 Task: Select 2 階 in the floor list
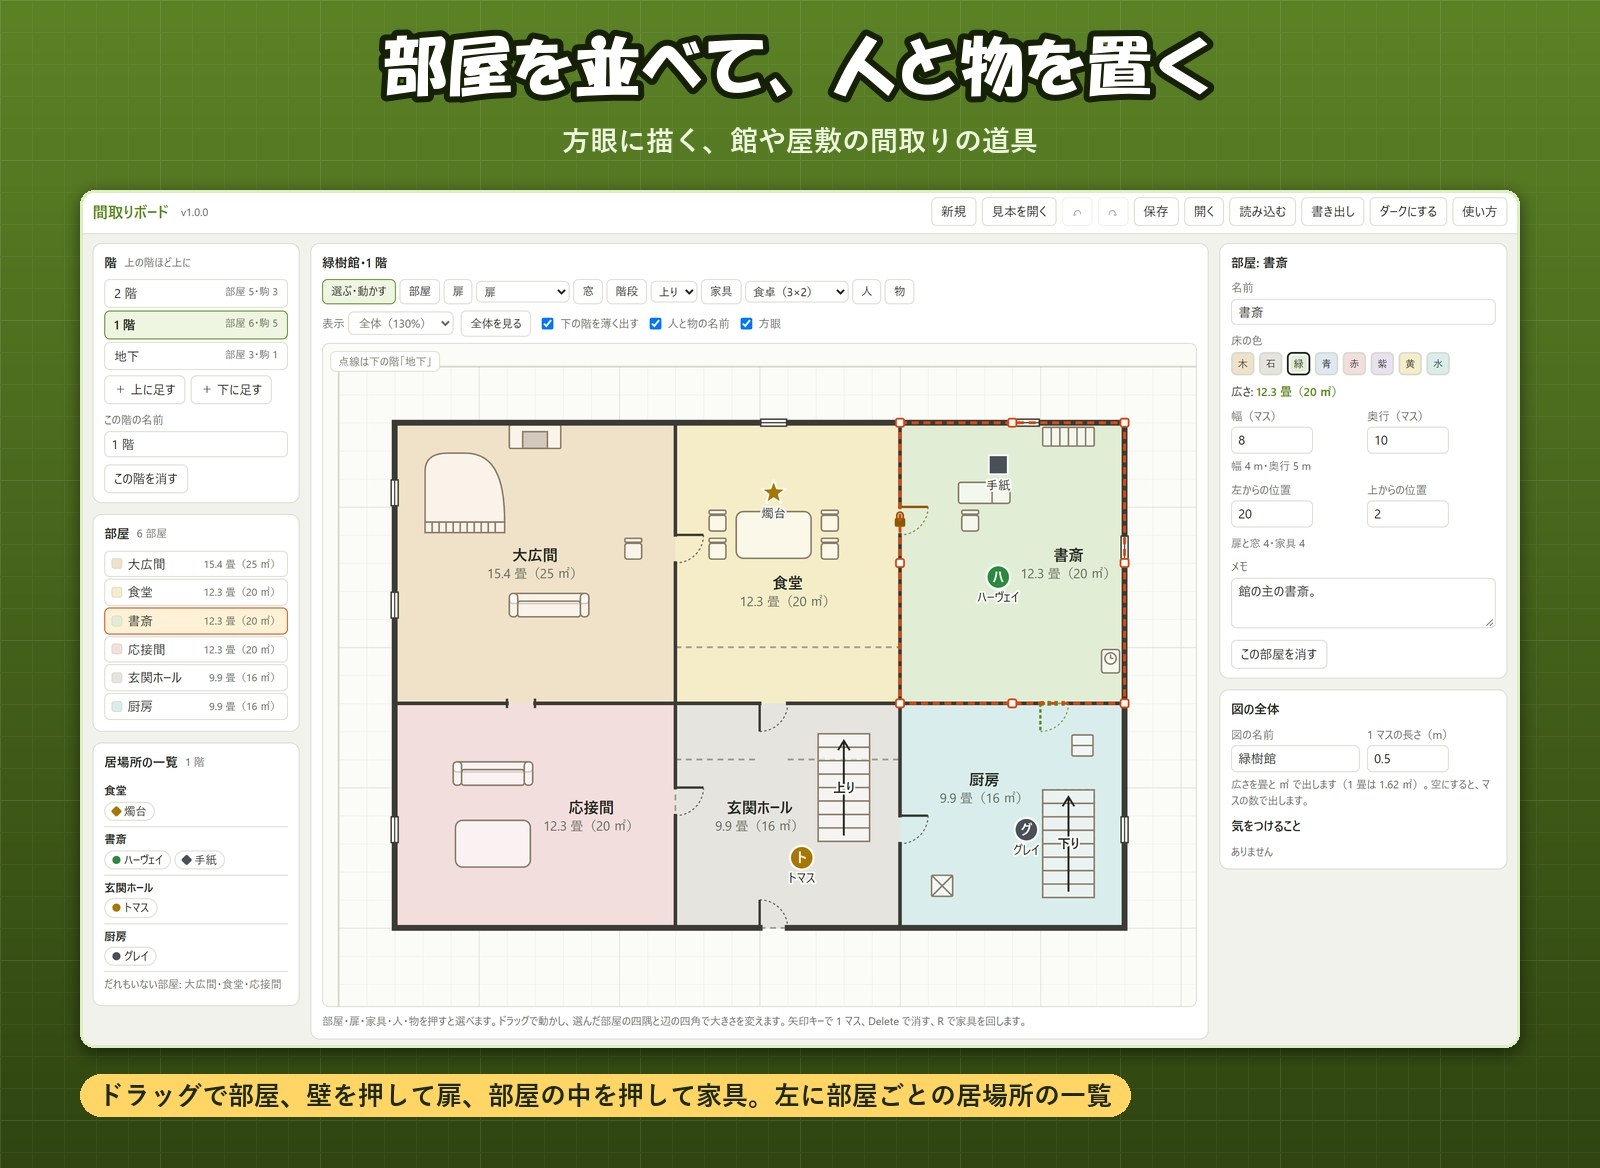pyautogui.click(x=196, y=293)
